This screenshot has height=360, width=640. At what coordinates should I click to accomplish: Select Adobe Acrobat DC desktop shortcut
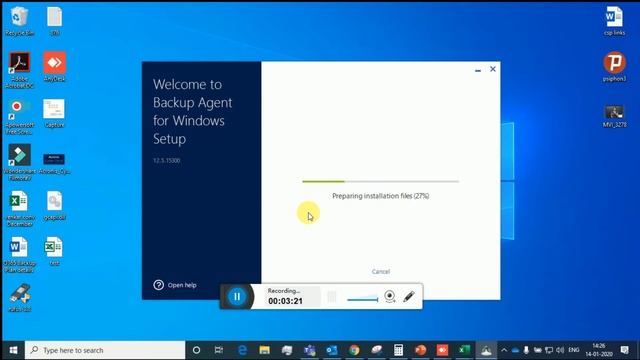pyautogui.click(x=19, y=70)
